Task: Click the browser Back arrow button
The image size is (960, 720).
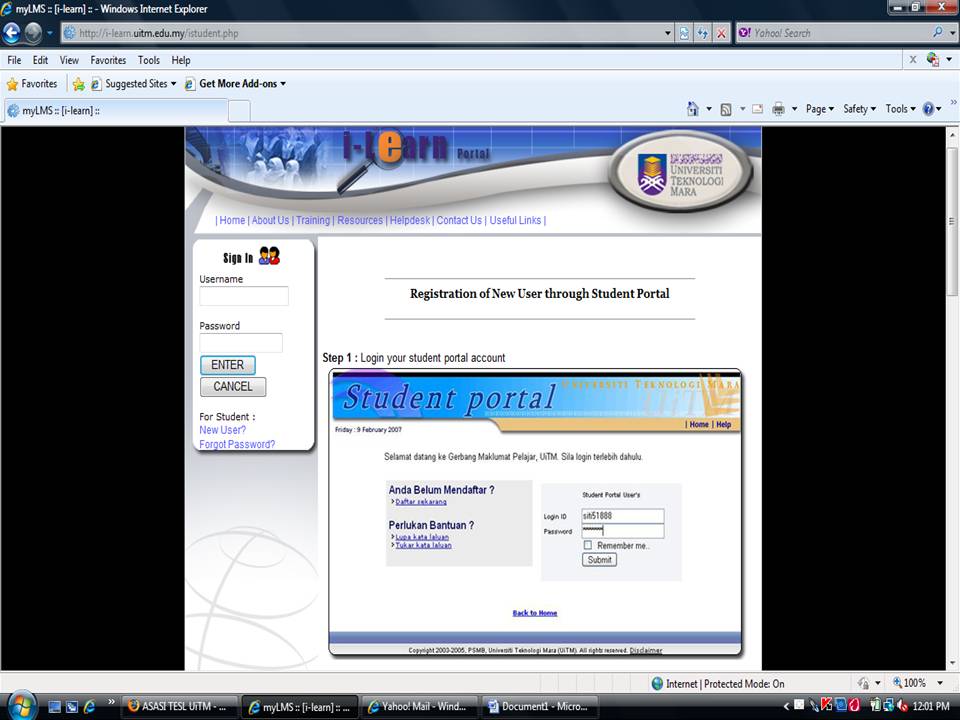Action: (x=12, y=33)
